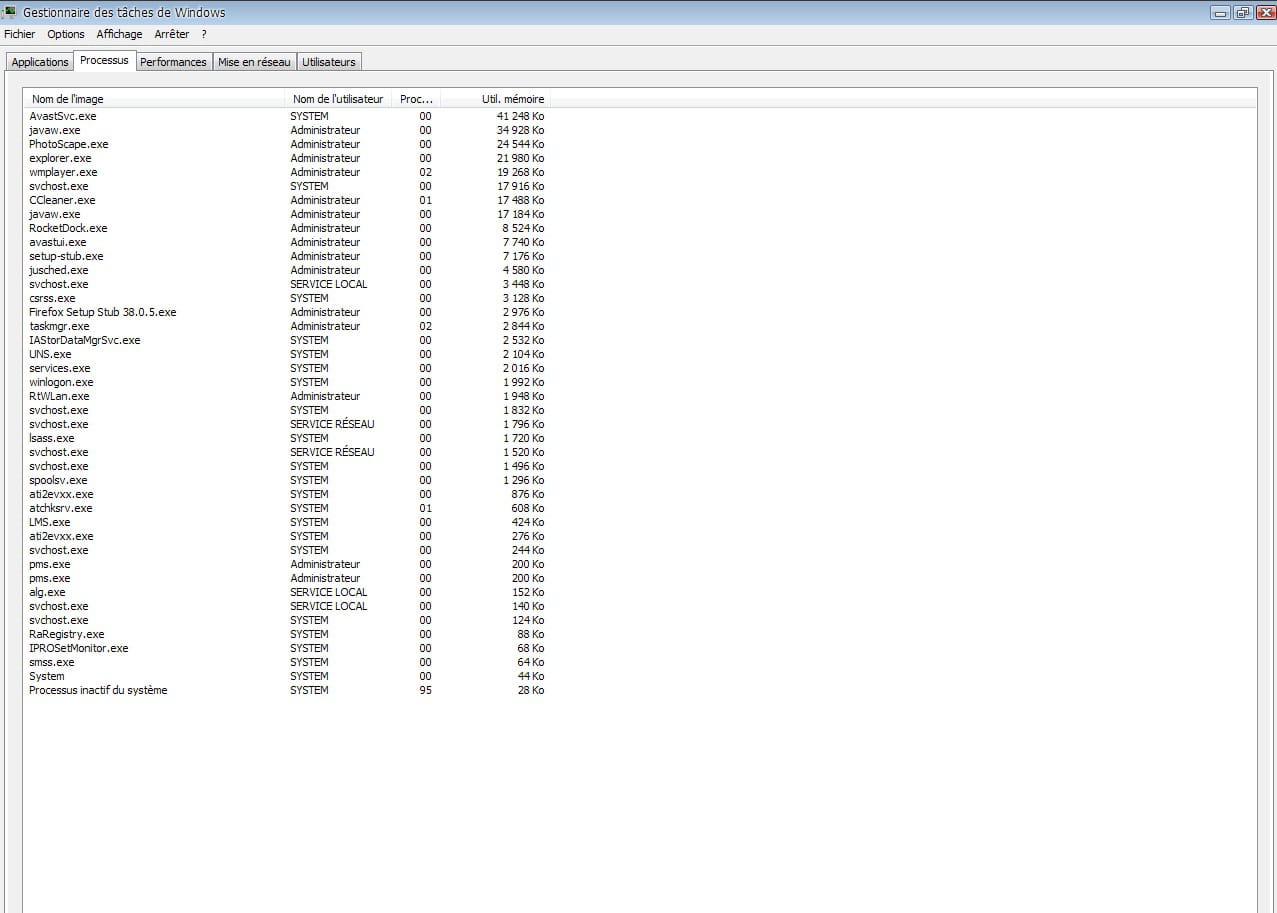Open the Mise en réseau tab
Screen dimensions: 1277x913
pyautogui.click(x=254, y=62)
